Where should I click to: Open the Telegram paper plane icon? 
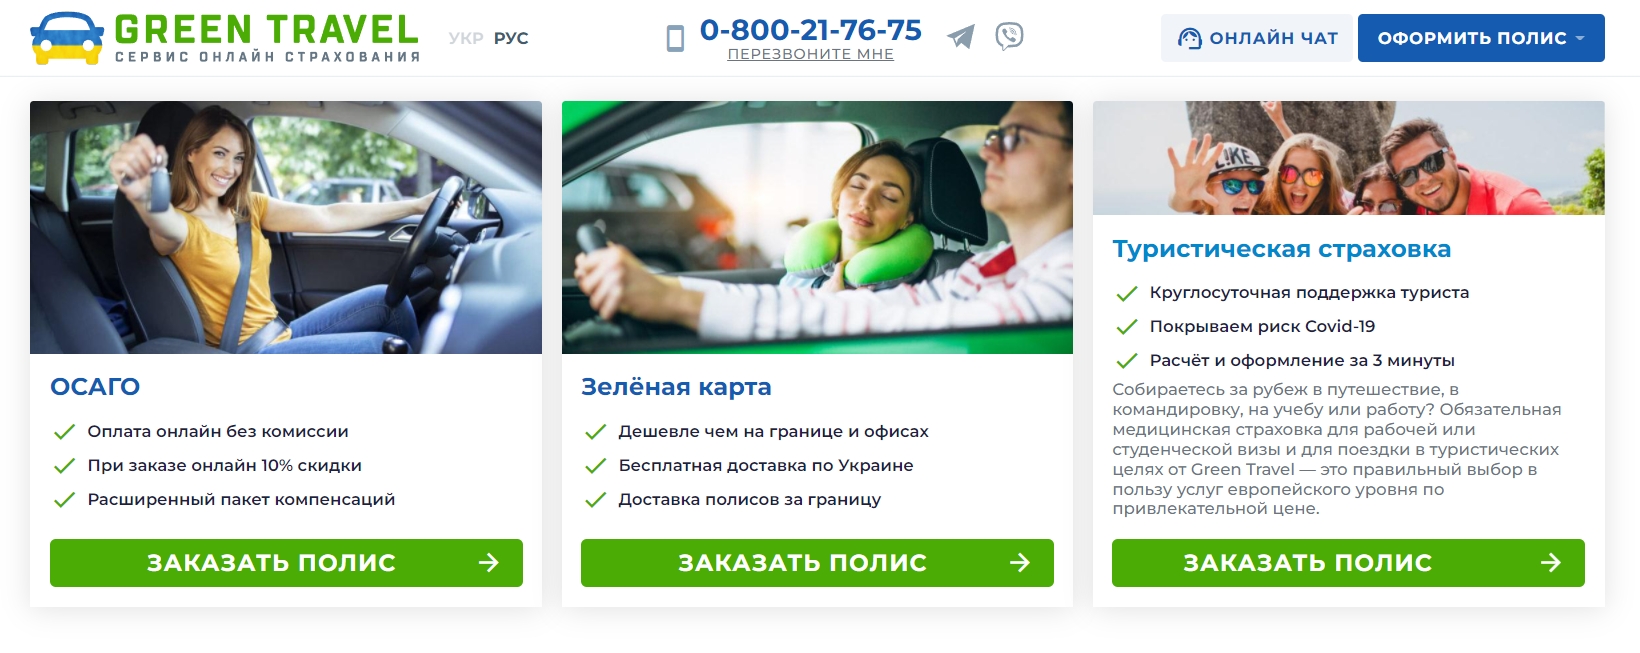961,37
